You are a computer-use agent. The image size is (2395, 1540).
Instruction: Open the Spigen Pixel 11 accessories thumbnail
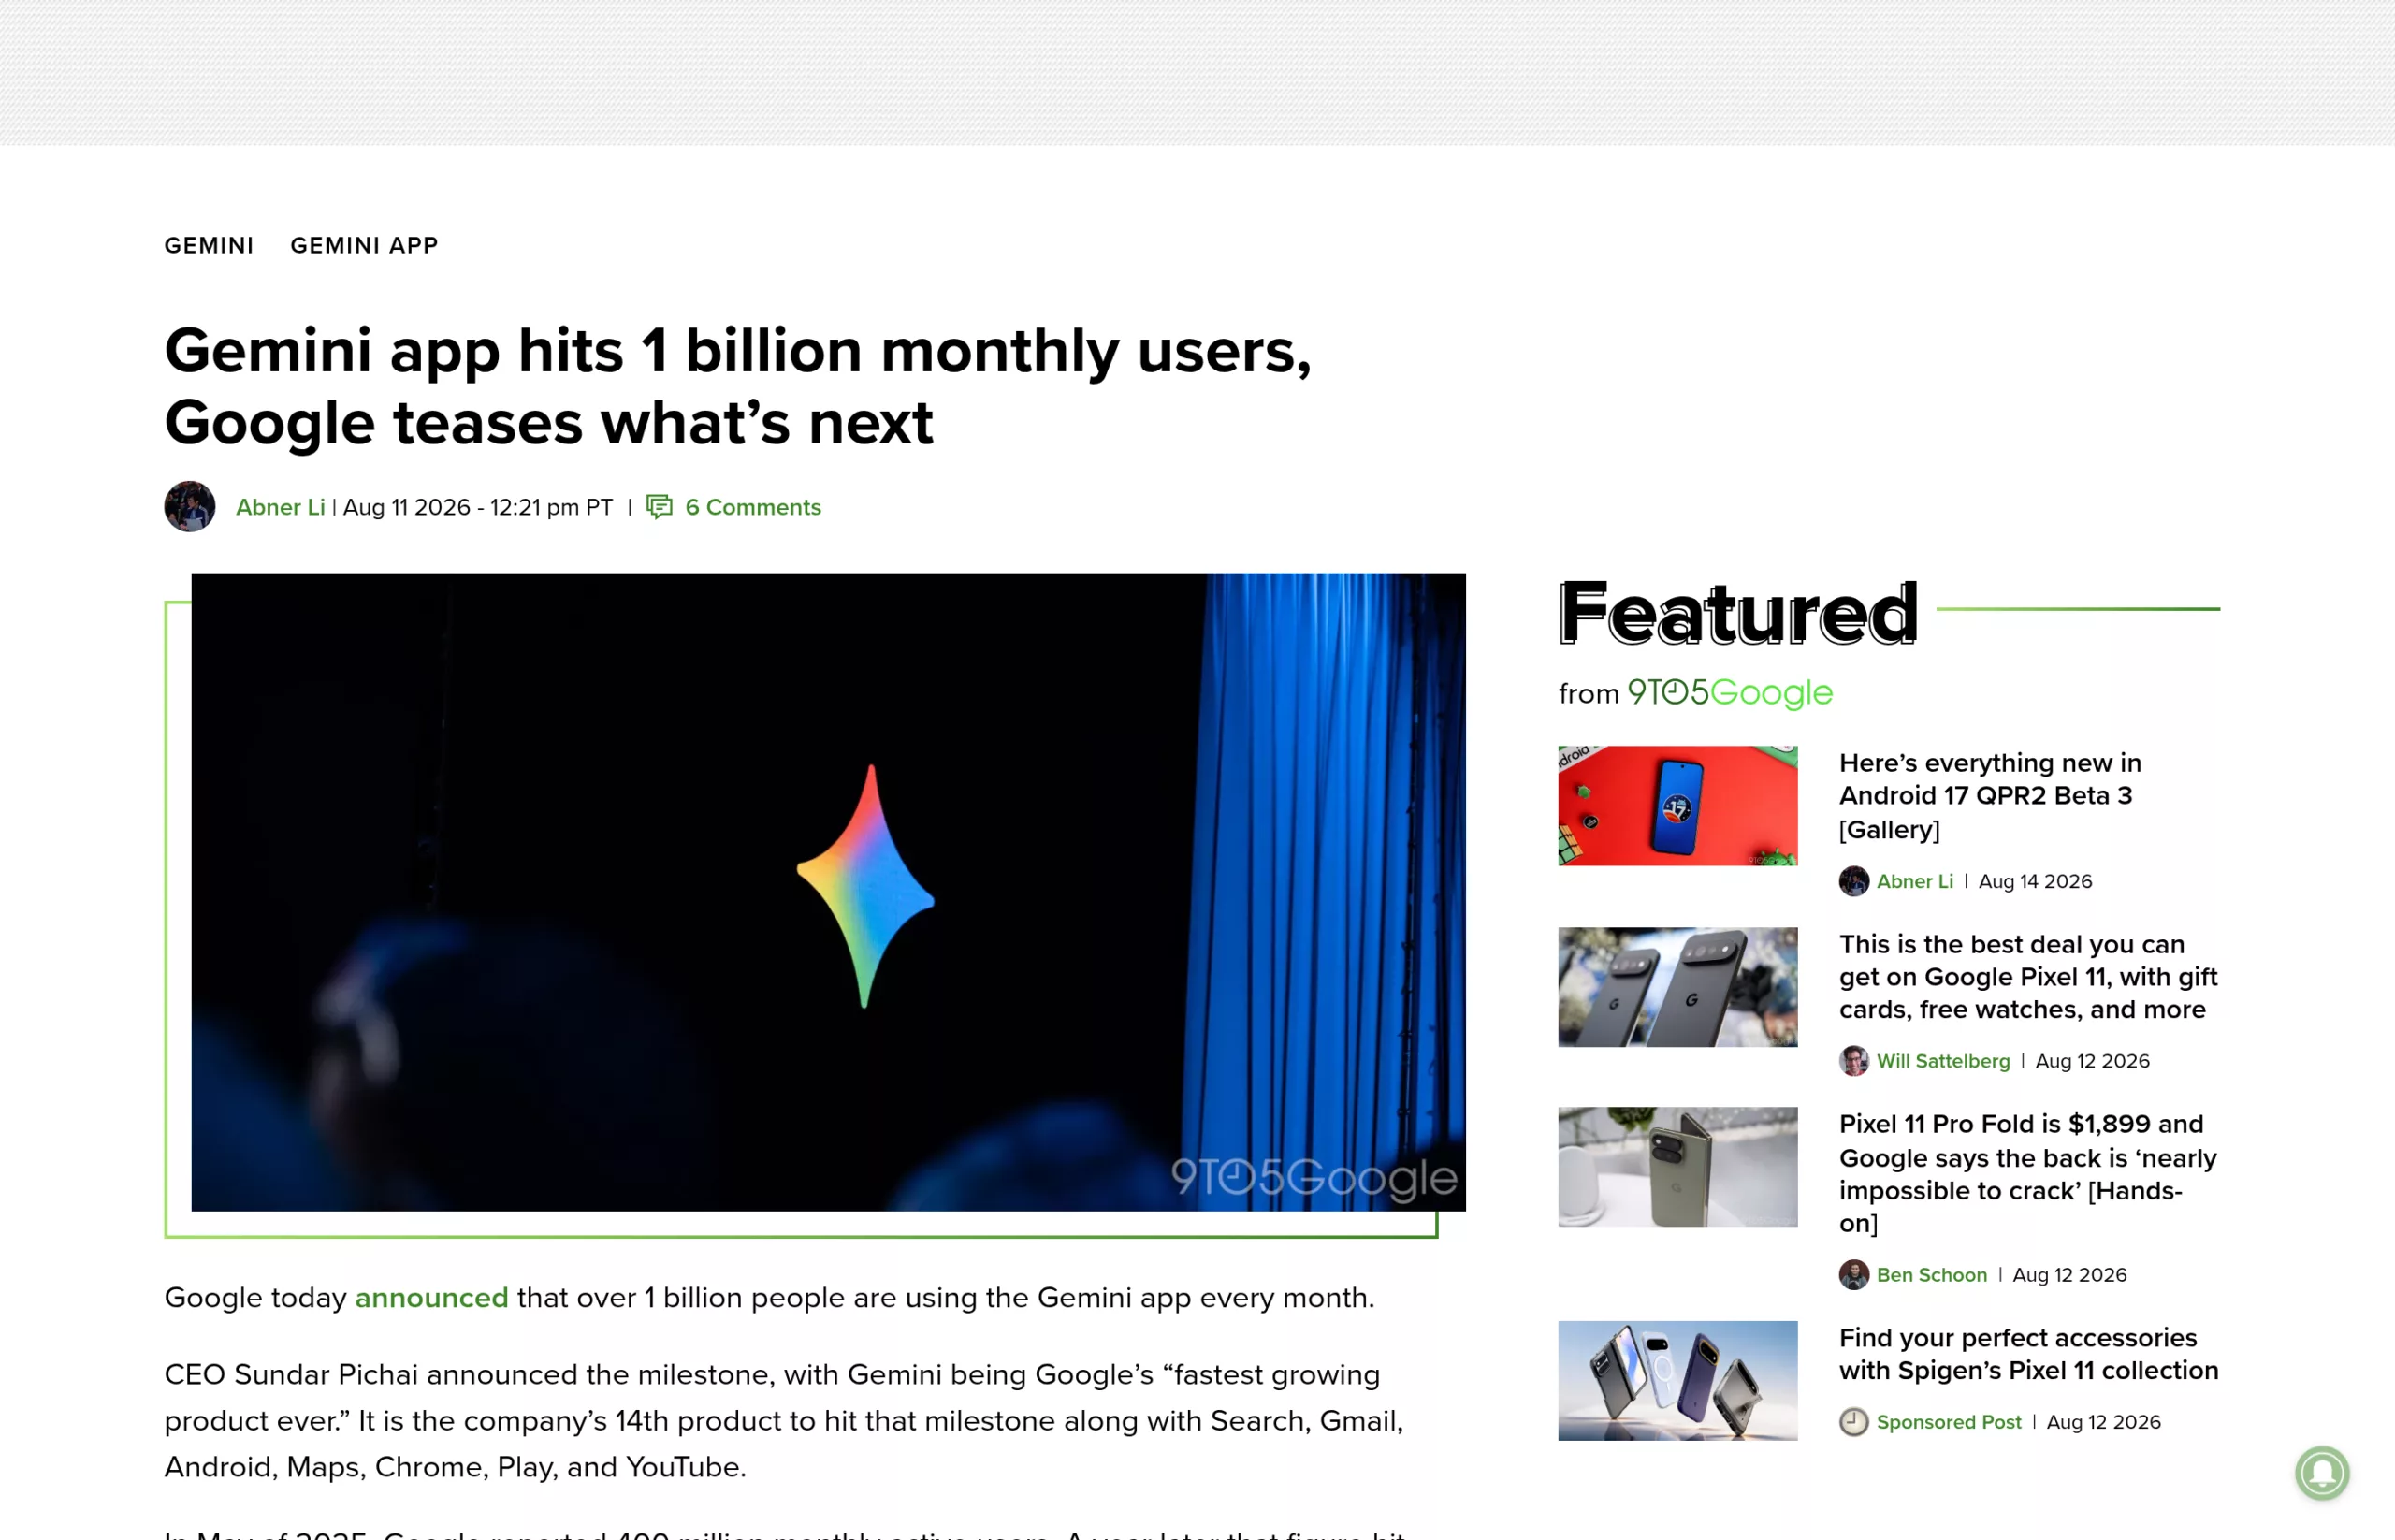(1678, 1381)
